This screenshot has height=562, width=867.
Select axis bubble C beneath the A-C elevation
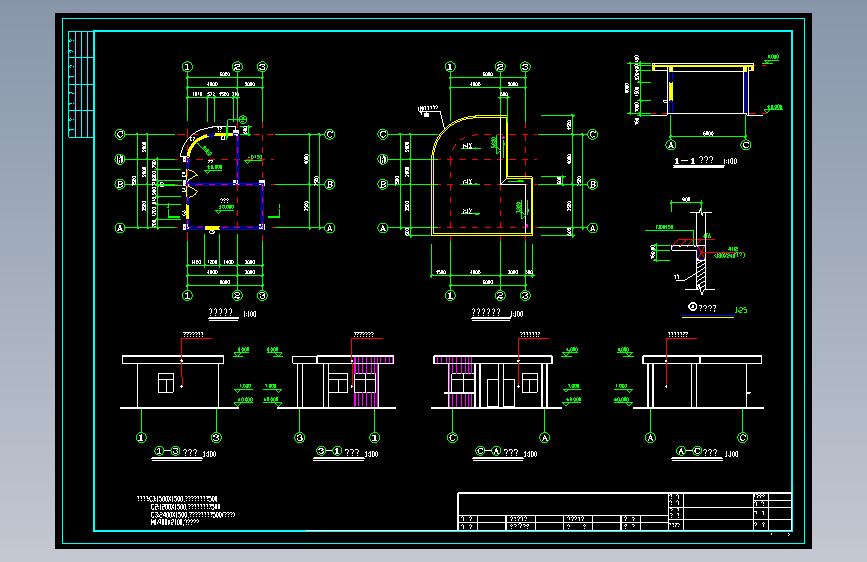point(743,438)
